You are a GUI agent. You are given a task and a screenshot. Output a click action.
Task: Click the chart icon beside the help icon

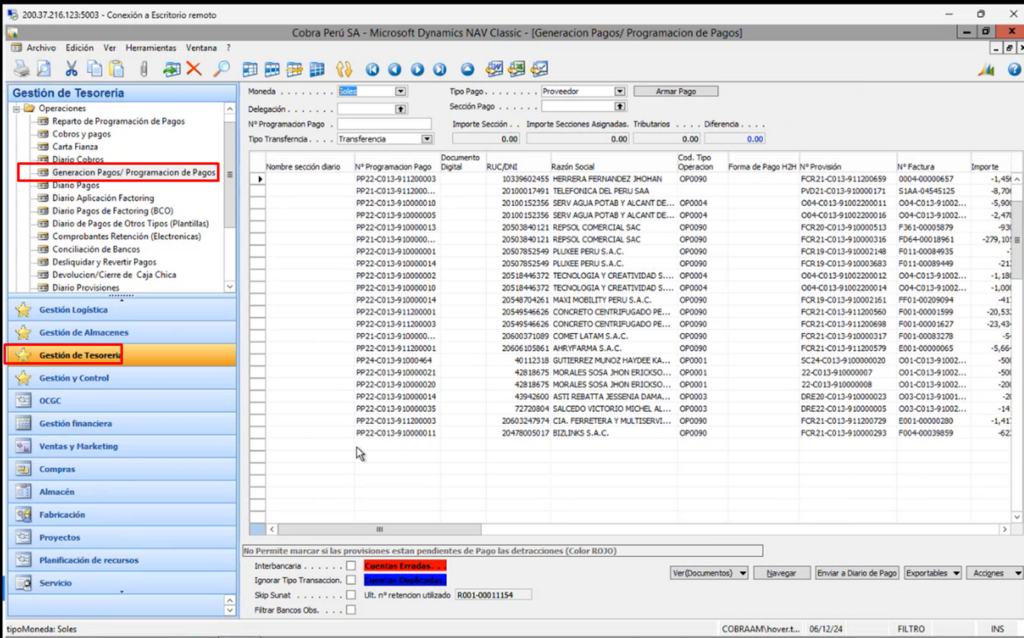pyautogui.click(x=986, y=69)
